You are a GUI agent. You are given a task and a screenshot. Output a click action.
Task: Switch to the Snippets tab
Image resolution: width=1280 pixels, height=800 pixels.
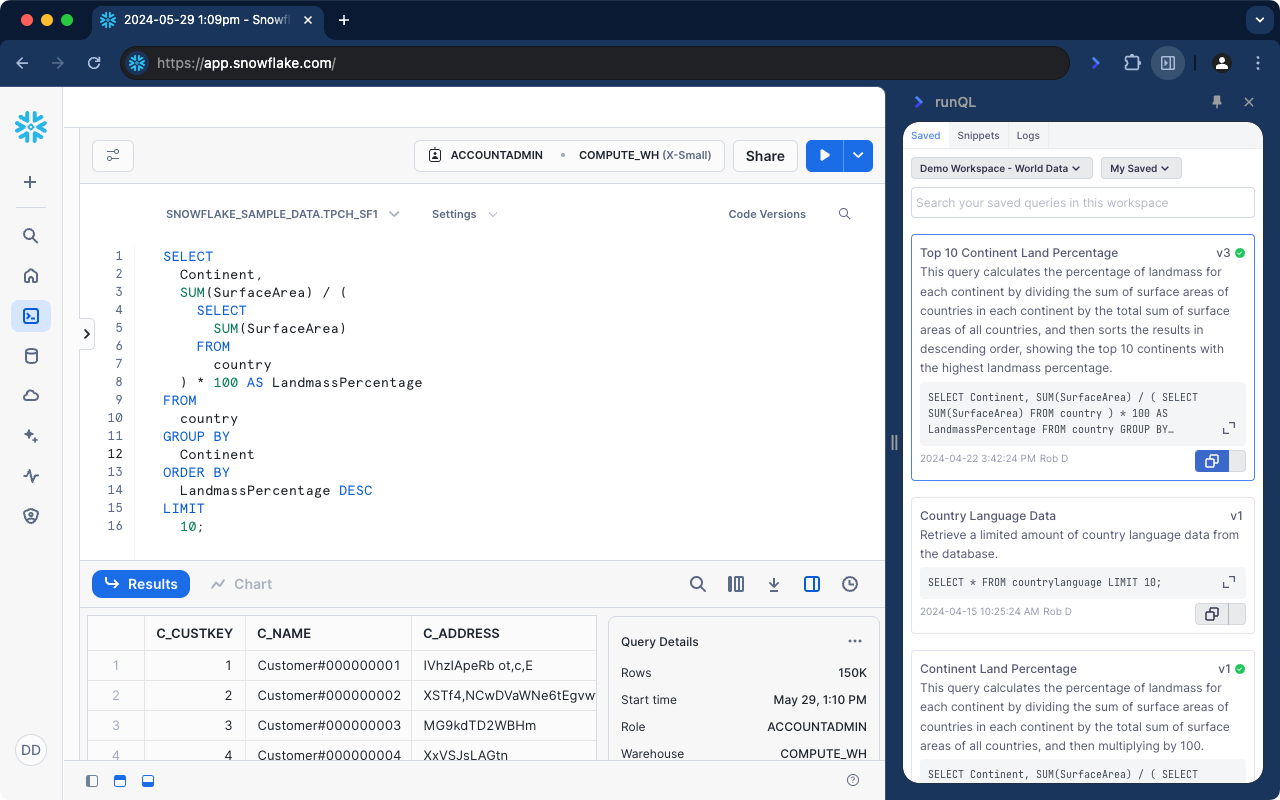978,135
